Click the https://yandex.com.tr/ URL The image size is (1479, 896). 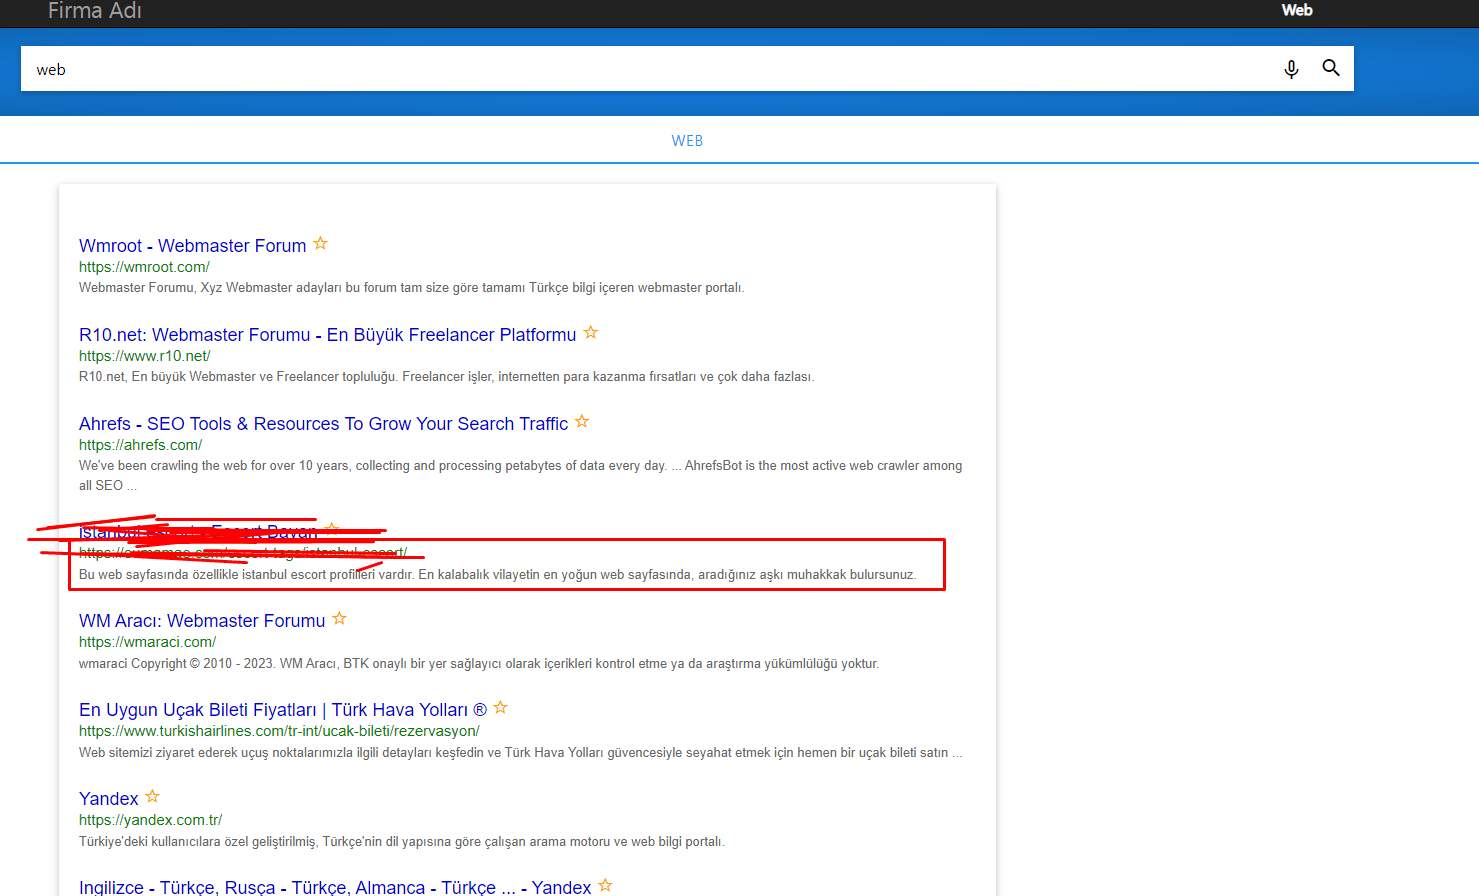[x=151, y=820]
